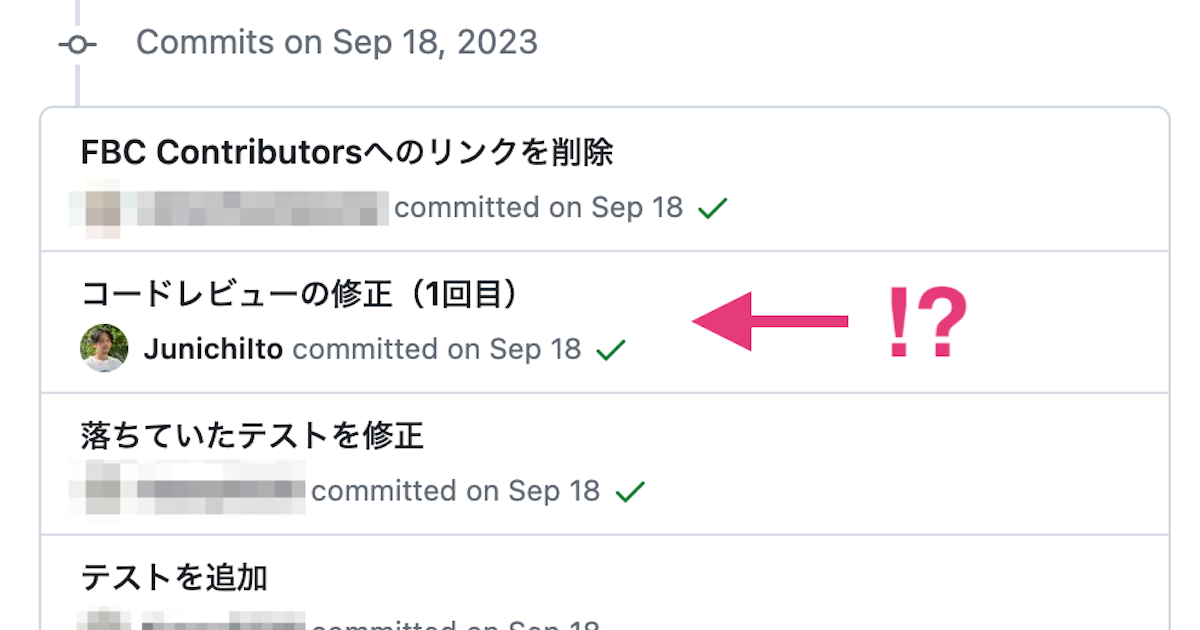Click committed on Sep 18 text under JunichiIto

point(435,349)
